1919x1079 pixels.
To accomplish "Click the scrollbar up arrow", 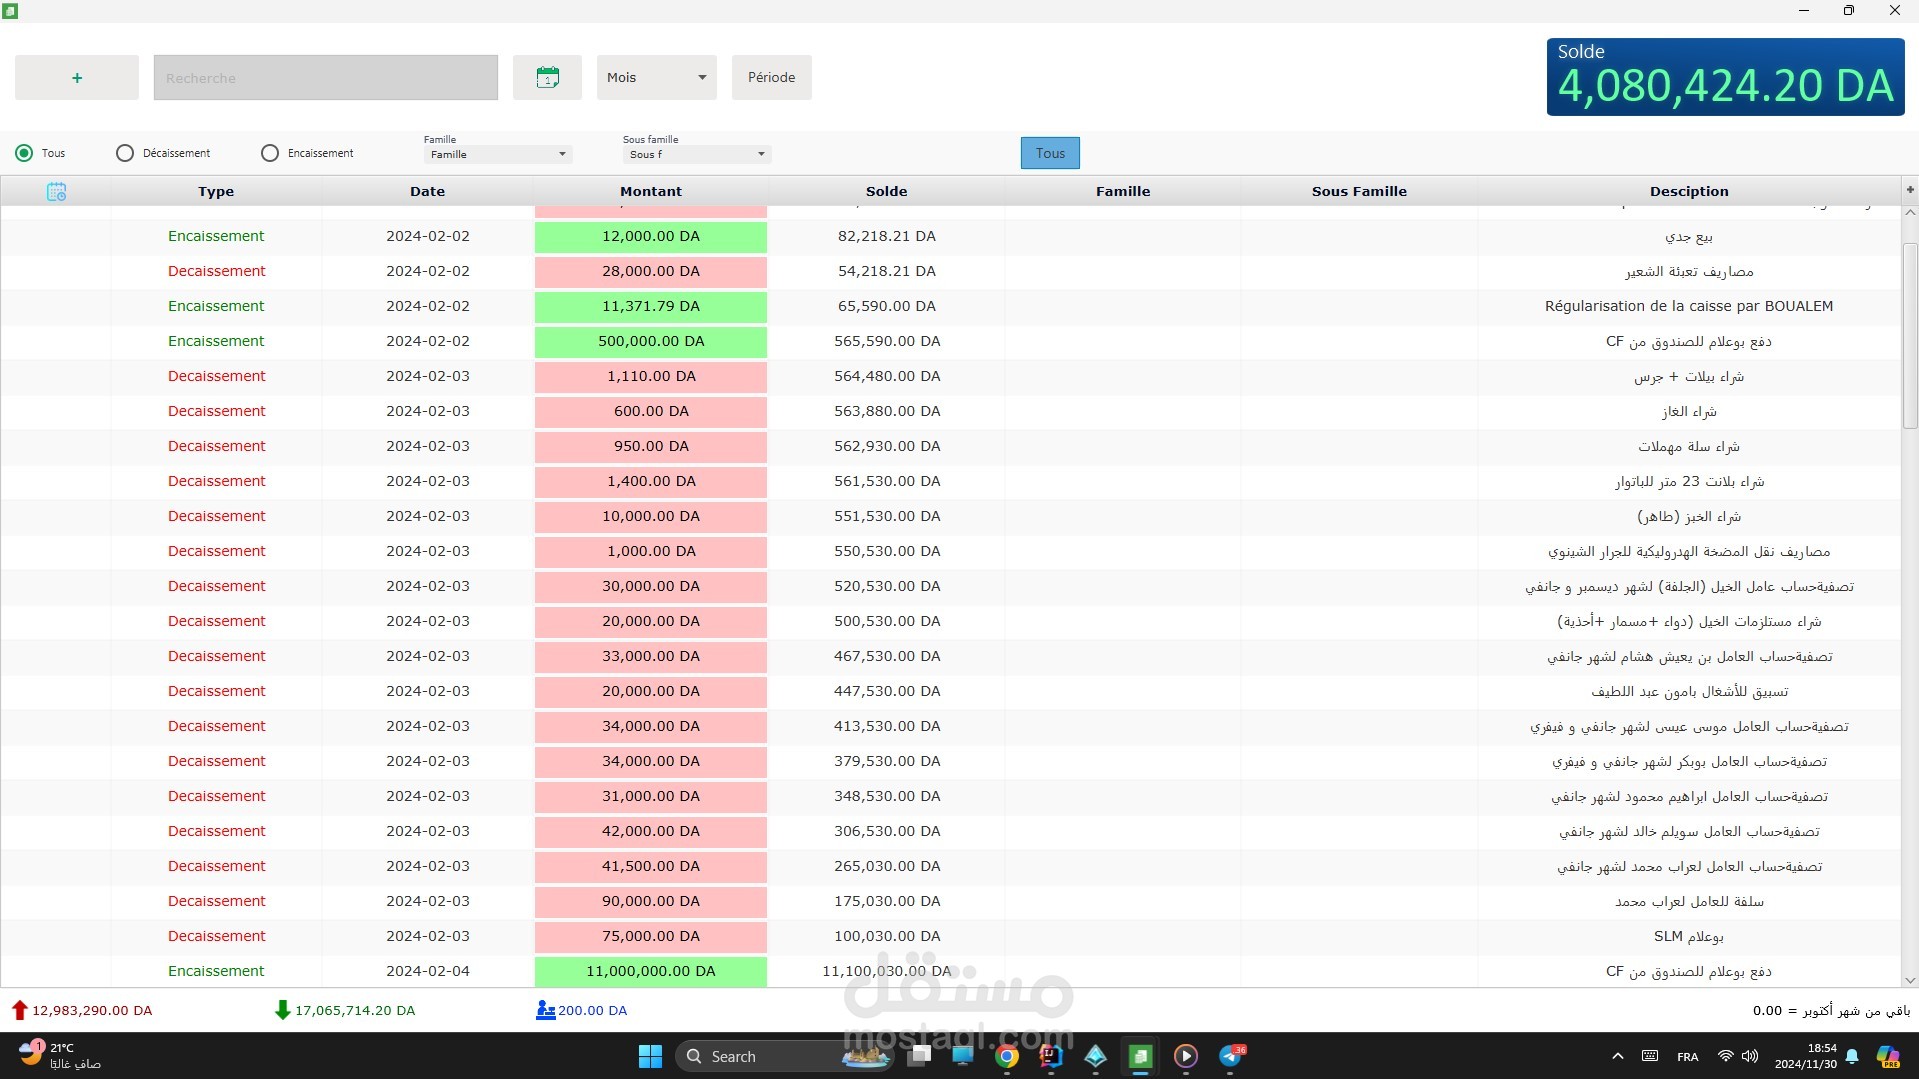I will tap(1910, 213).
